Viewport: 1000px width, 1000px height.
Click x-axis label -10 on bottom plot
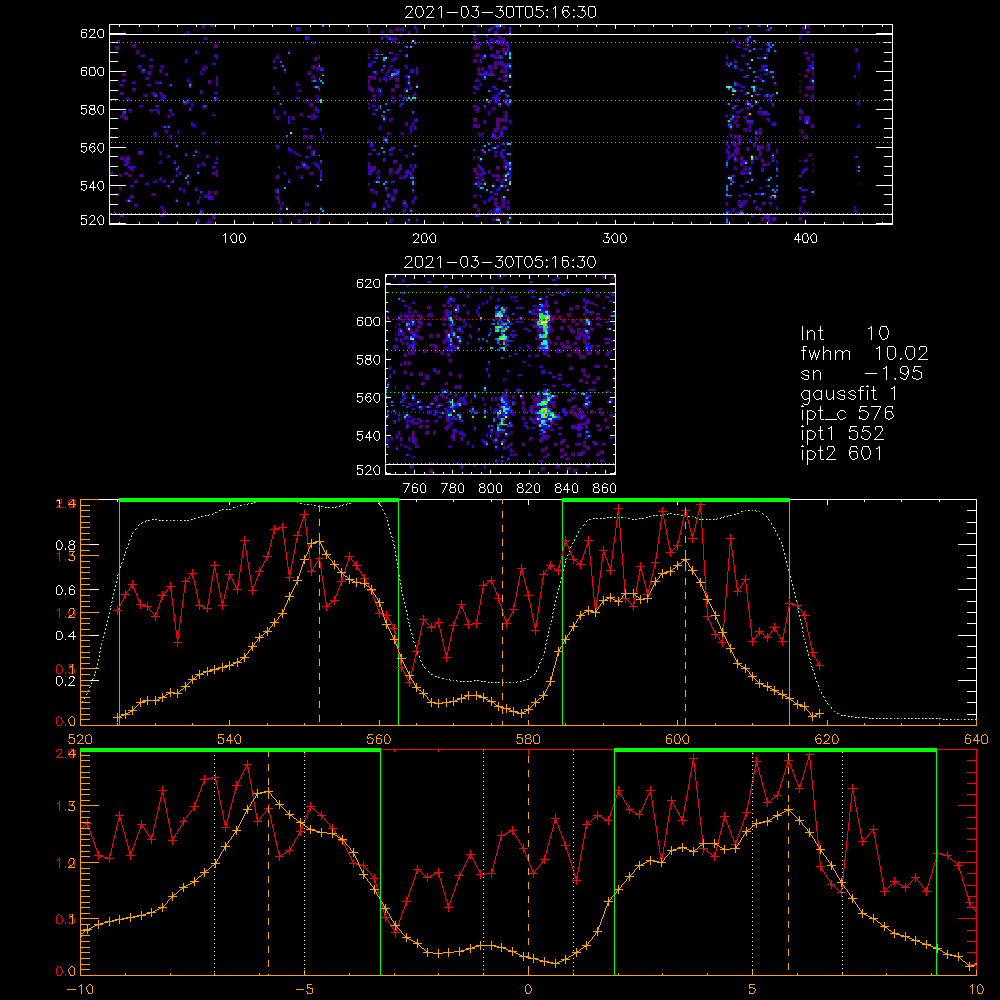pyautogui.click(x=80, y=990)
